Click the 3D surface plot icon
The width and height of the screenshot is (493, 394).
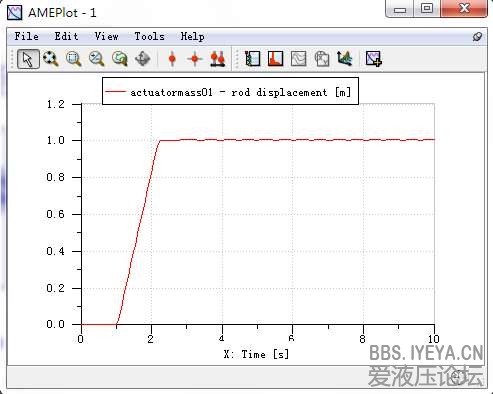click(345, 59)
